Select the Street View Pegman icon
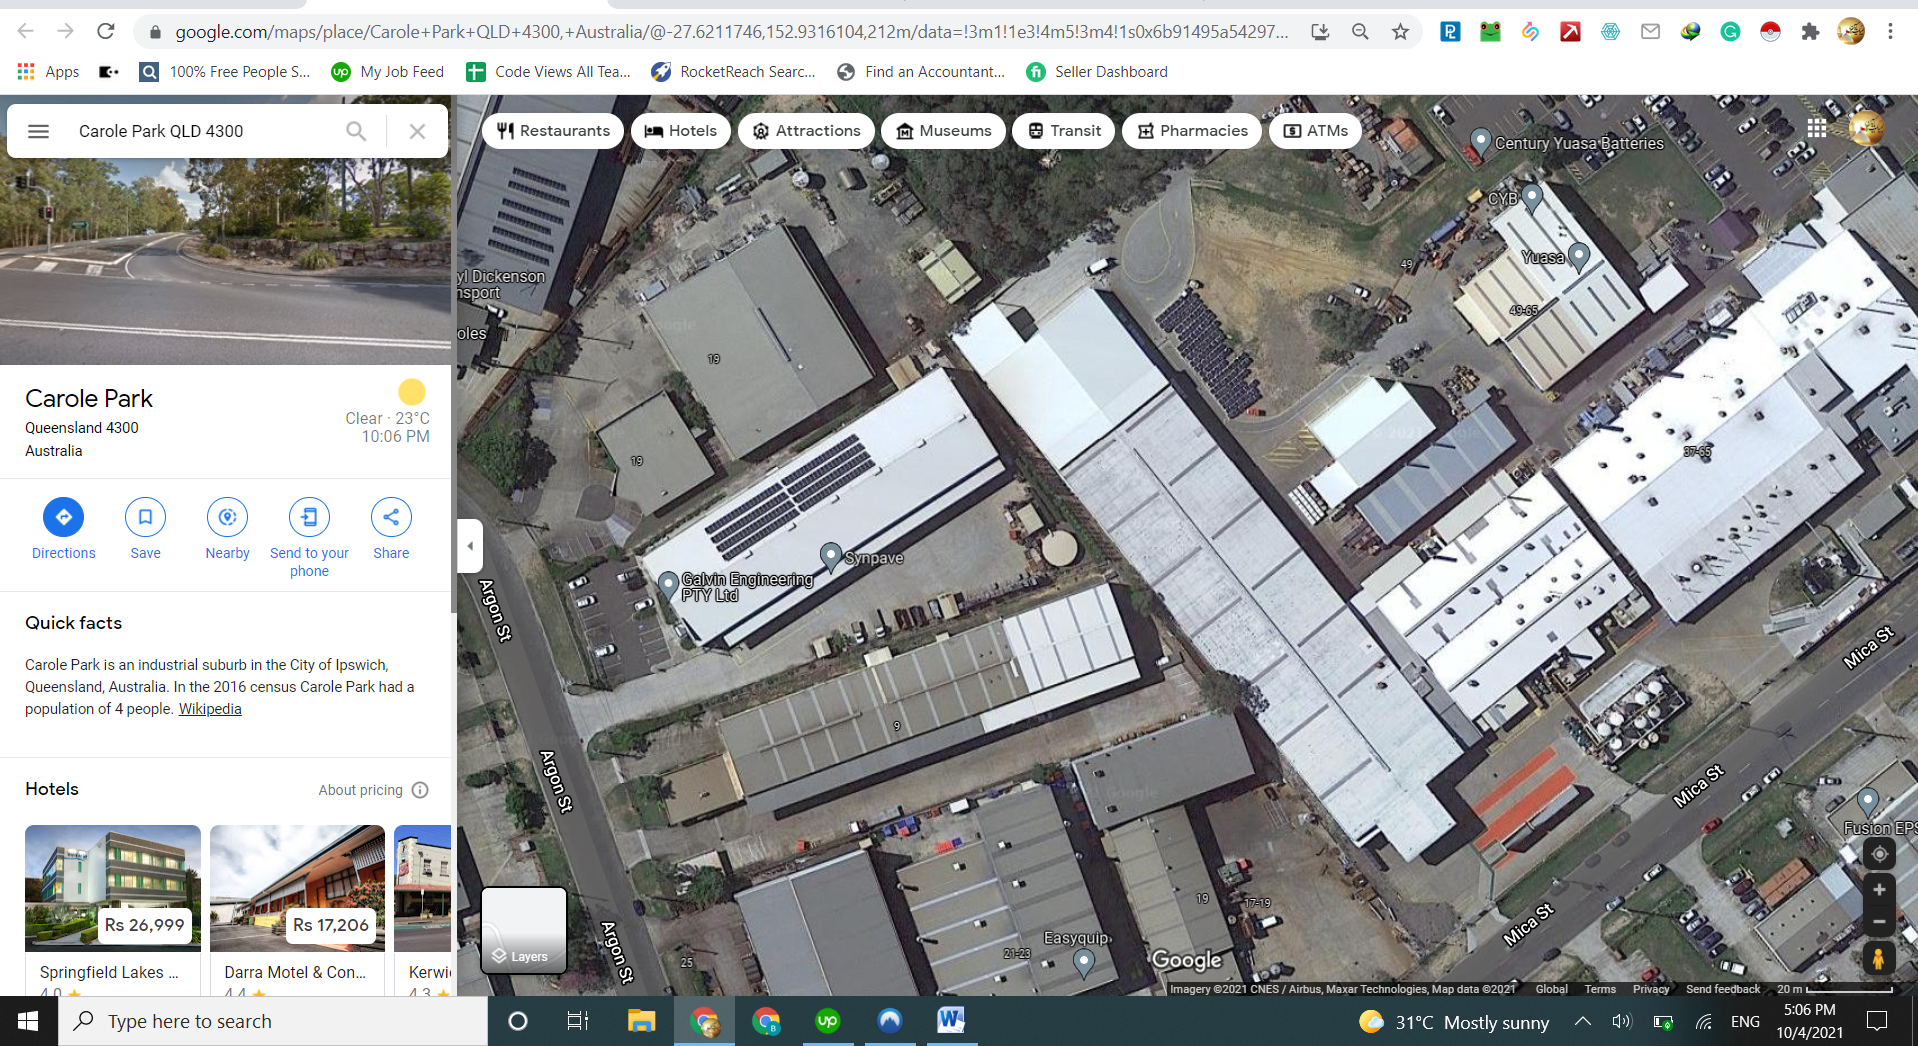The image size is (1918, 1046). pos(1879,959)
